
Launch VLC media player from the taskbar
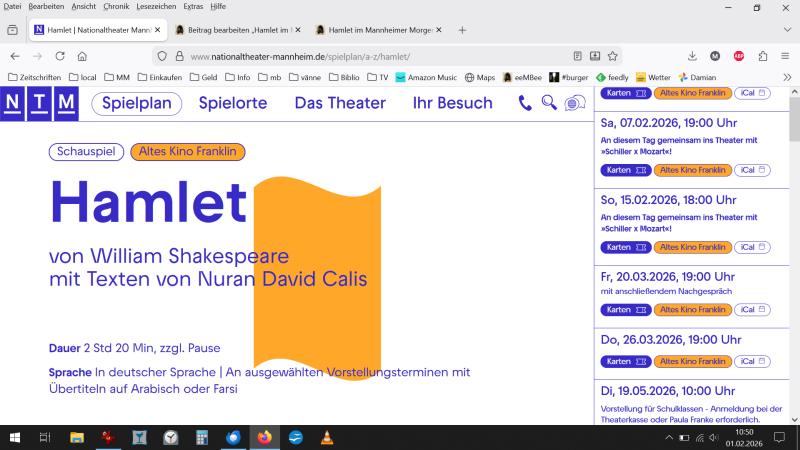tap(327, 437)
